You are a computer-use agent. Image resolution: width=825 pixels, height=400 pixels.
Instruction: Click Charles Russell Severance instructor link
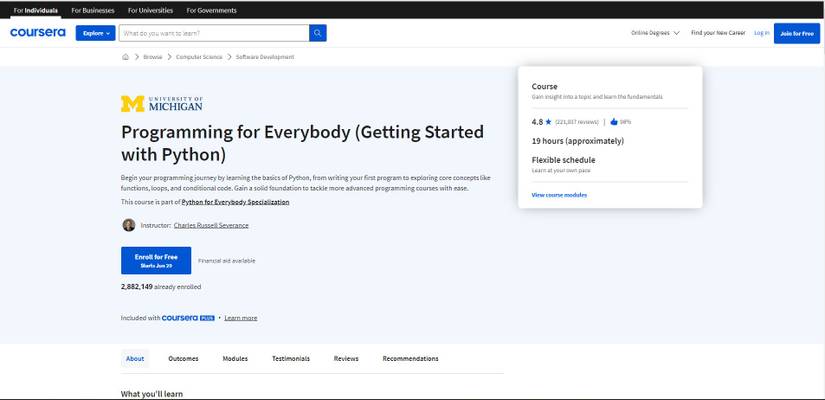(211, 225)
